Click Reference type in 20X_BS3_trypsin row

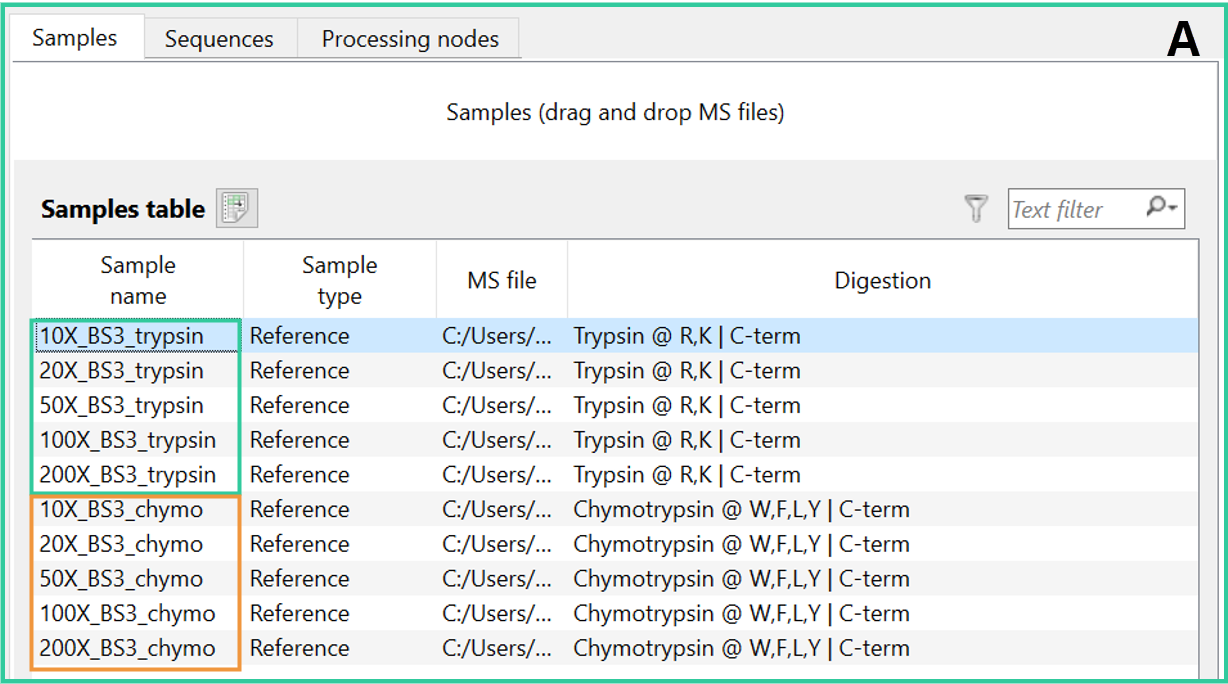(x=300, y=371)
